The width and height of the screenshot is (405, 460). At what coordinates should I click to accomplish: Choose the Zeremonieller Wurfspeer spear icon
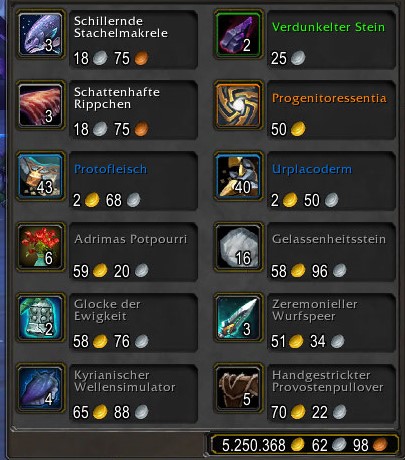click(238, 318)
